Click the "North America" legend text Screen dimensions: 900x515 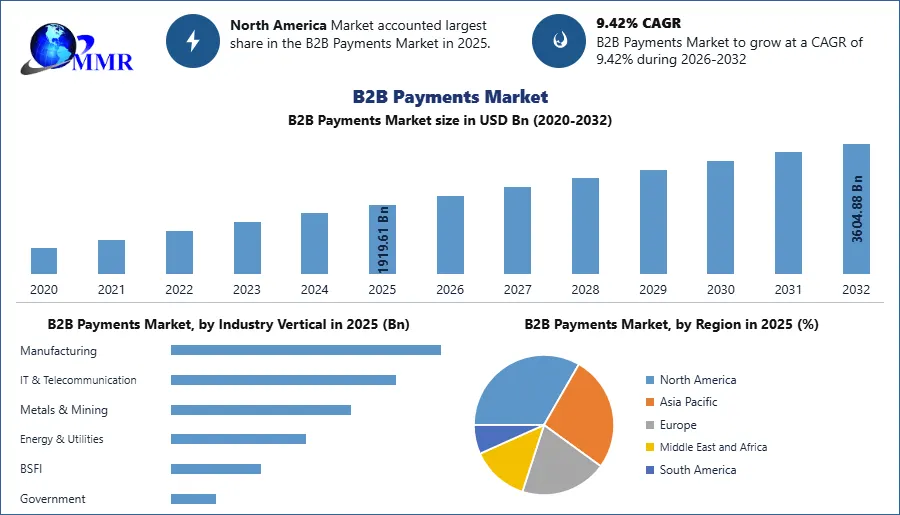pos(698,380)
